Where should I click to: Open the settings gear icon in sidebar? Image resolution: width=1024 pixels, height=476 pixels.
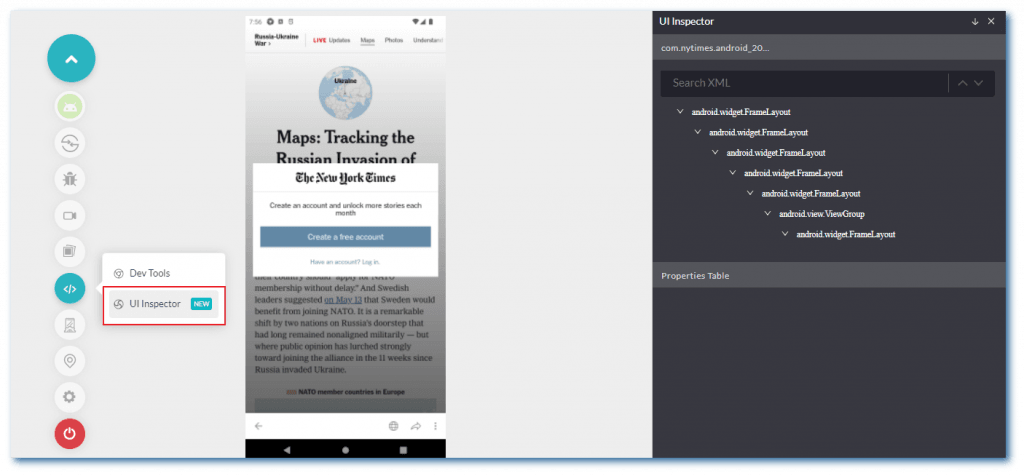pyautogui.click(x=70, y=397)
